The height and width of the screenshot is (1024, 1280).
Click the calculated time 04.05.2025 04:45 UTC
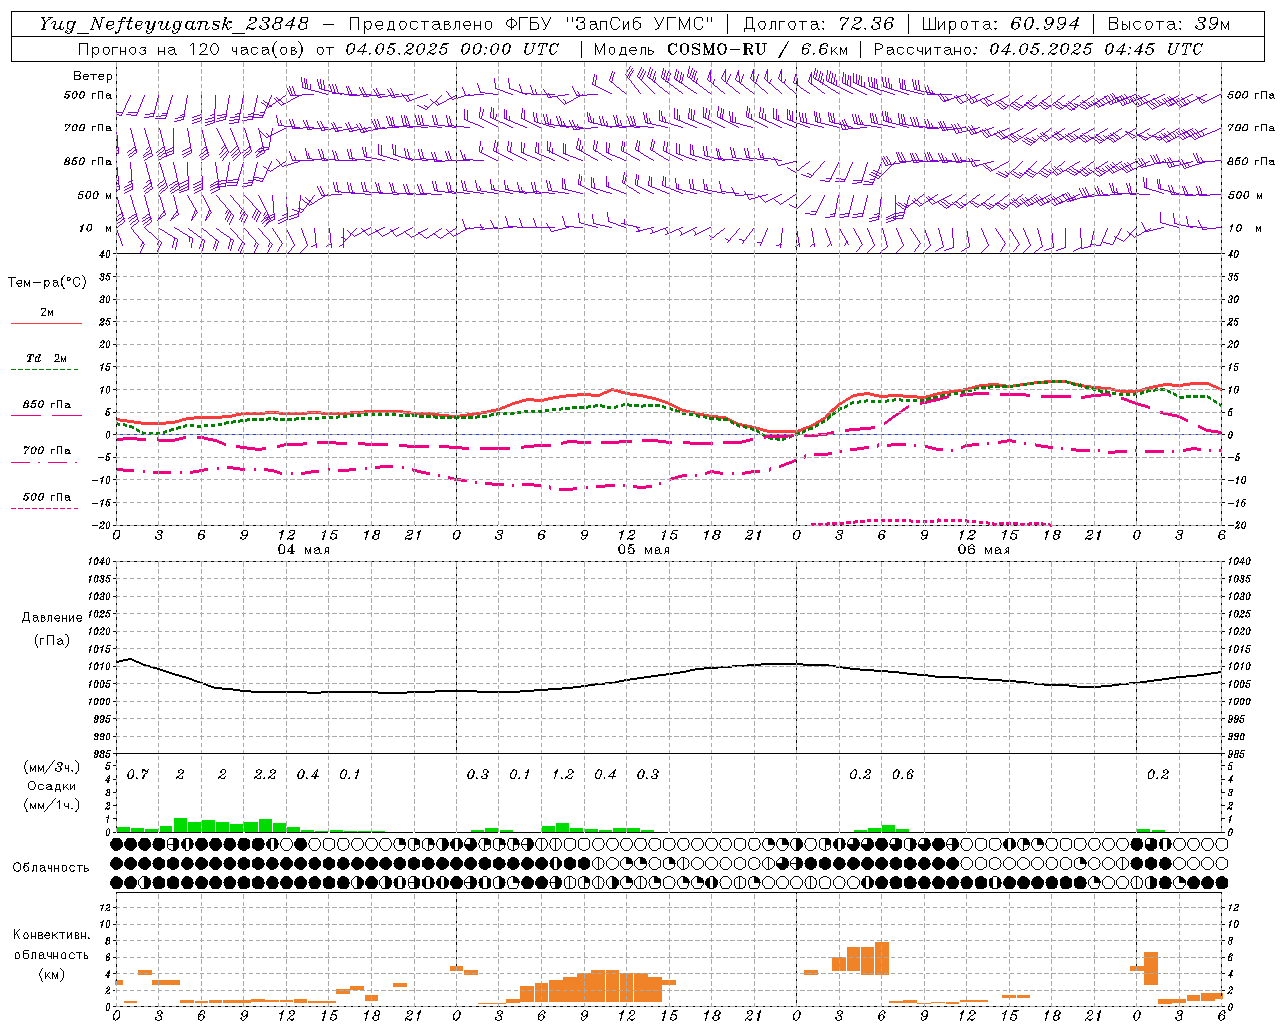pyautogui.click(x=1096, y=49)
